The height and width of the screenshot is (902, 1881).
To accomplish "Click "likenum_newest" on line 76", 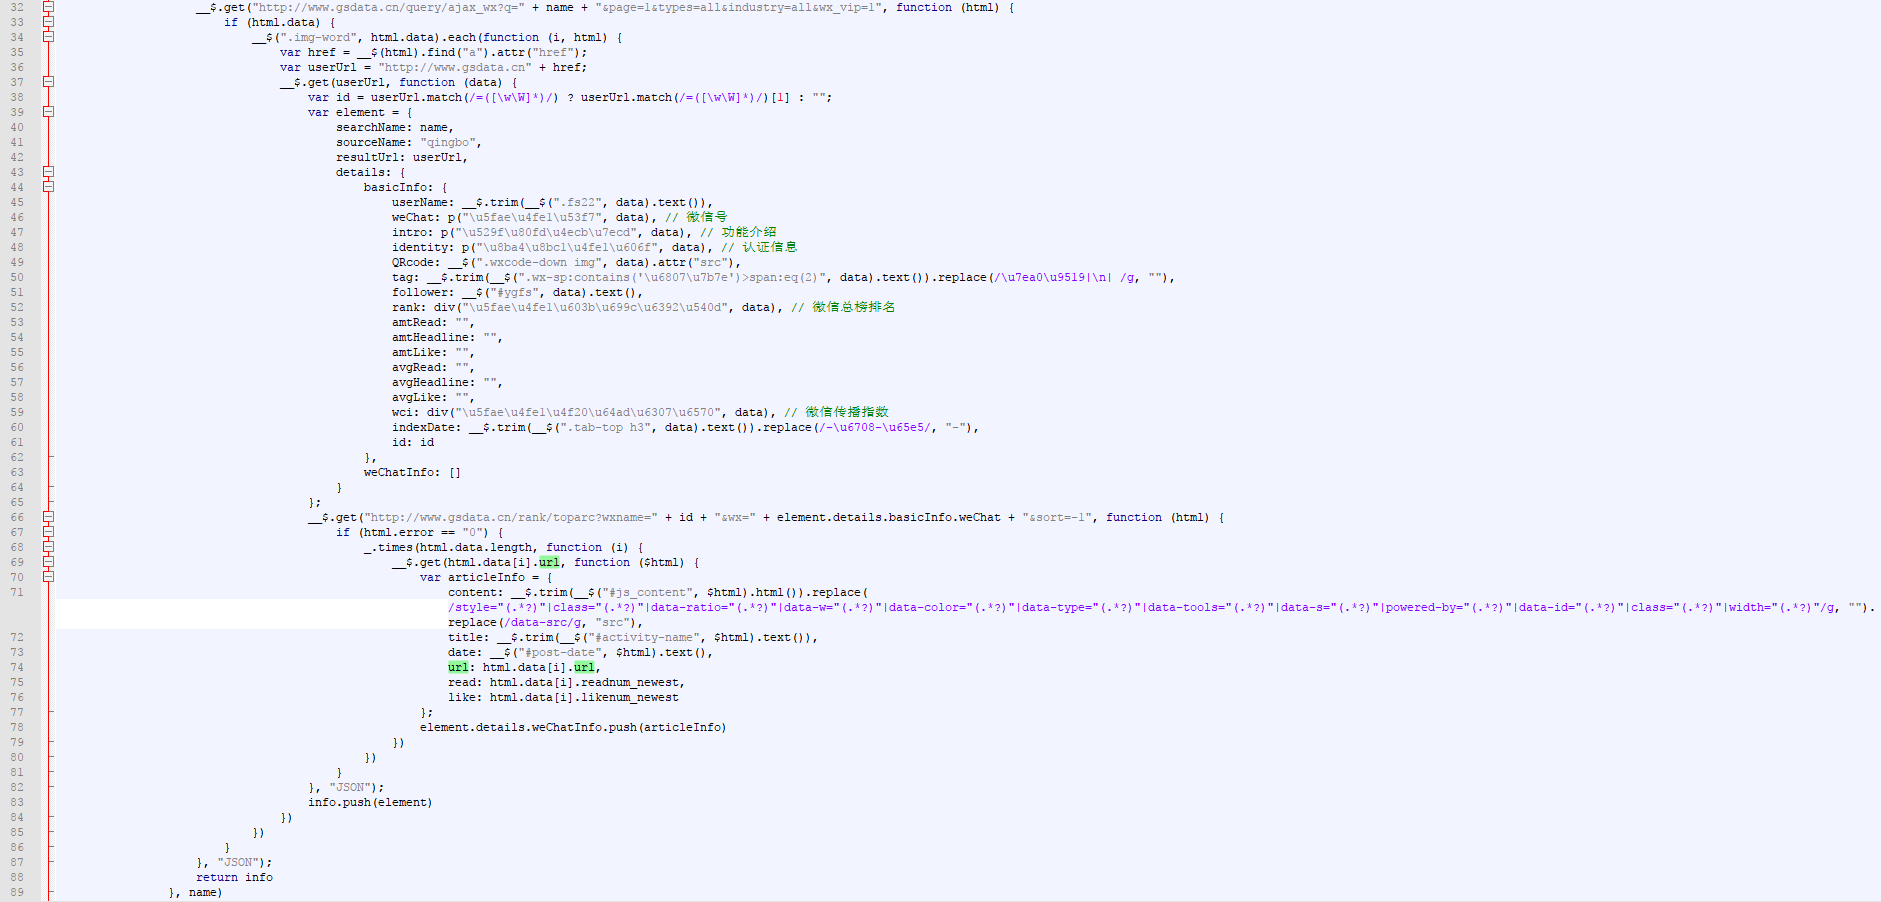I will click(629, 697).
